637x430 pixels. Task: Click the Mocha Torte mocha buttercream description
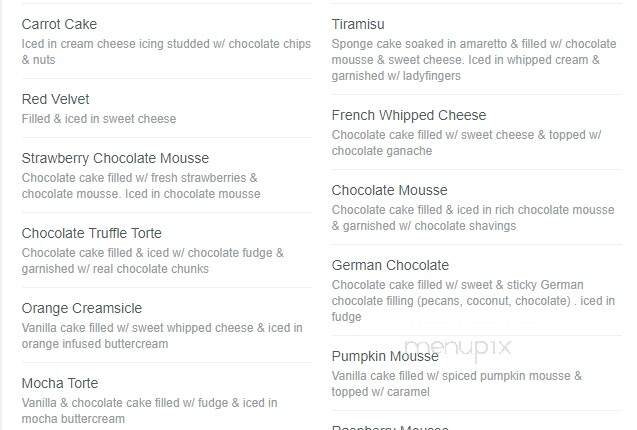[149, 411]
